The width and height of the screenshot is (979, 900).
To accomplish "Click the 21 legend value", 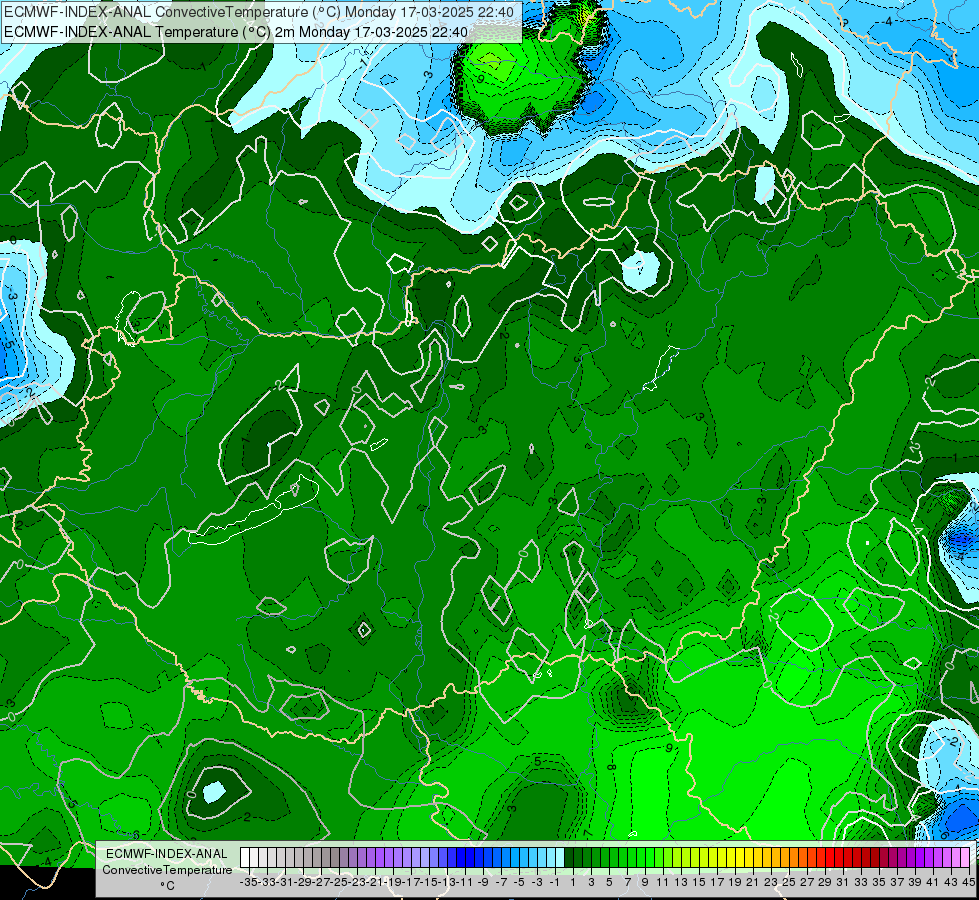I will tap(752, 883).
